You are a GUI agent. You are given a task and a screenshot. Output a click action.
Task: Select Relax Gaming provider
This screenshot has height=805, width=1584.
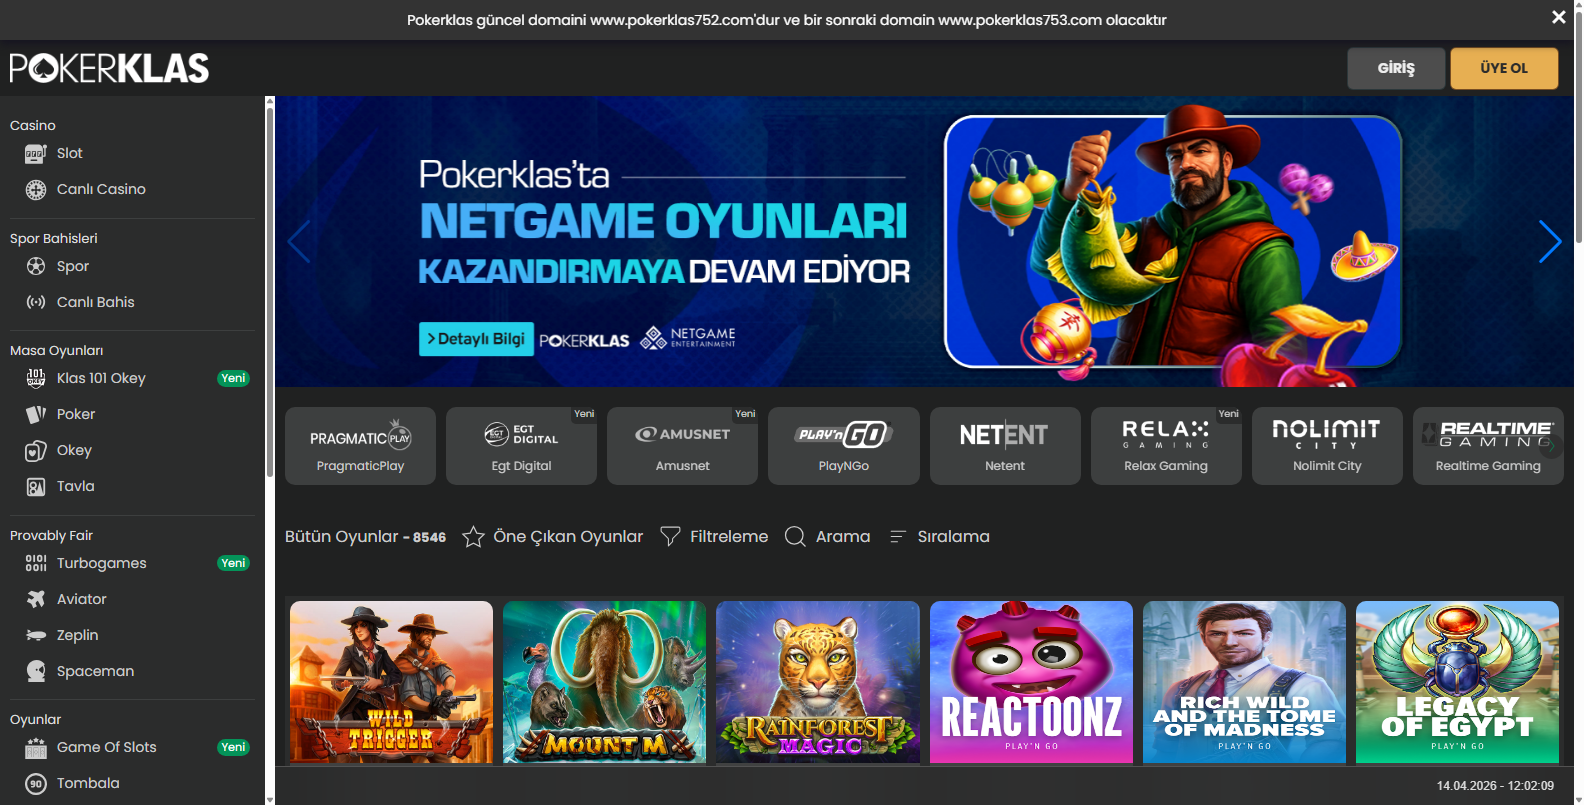1166,446
